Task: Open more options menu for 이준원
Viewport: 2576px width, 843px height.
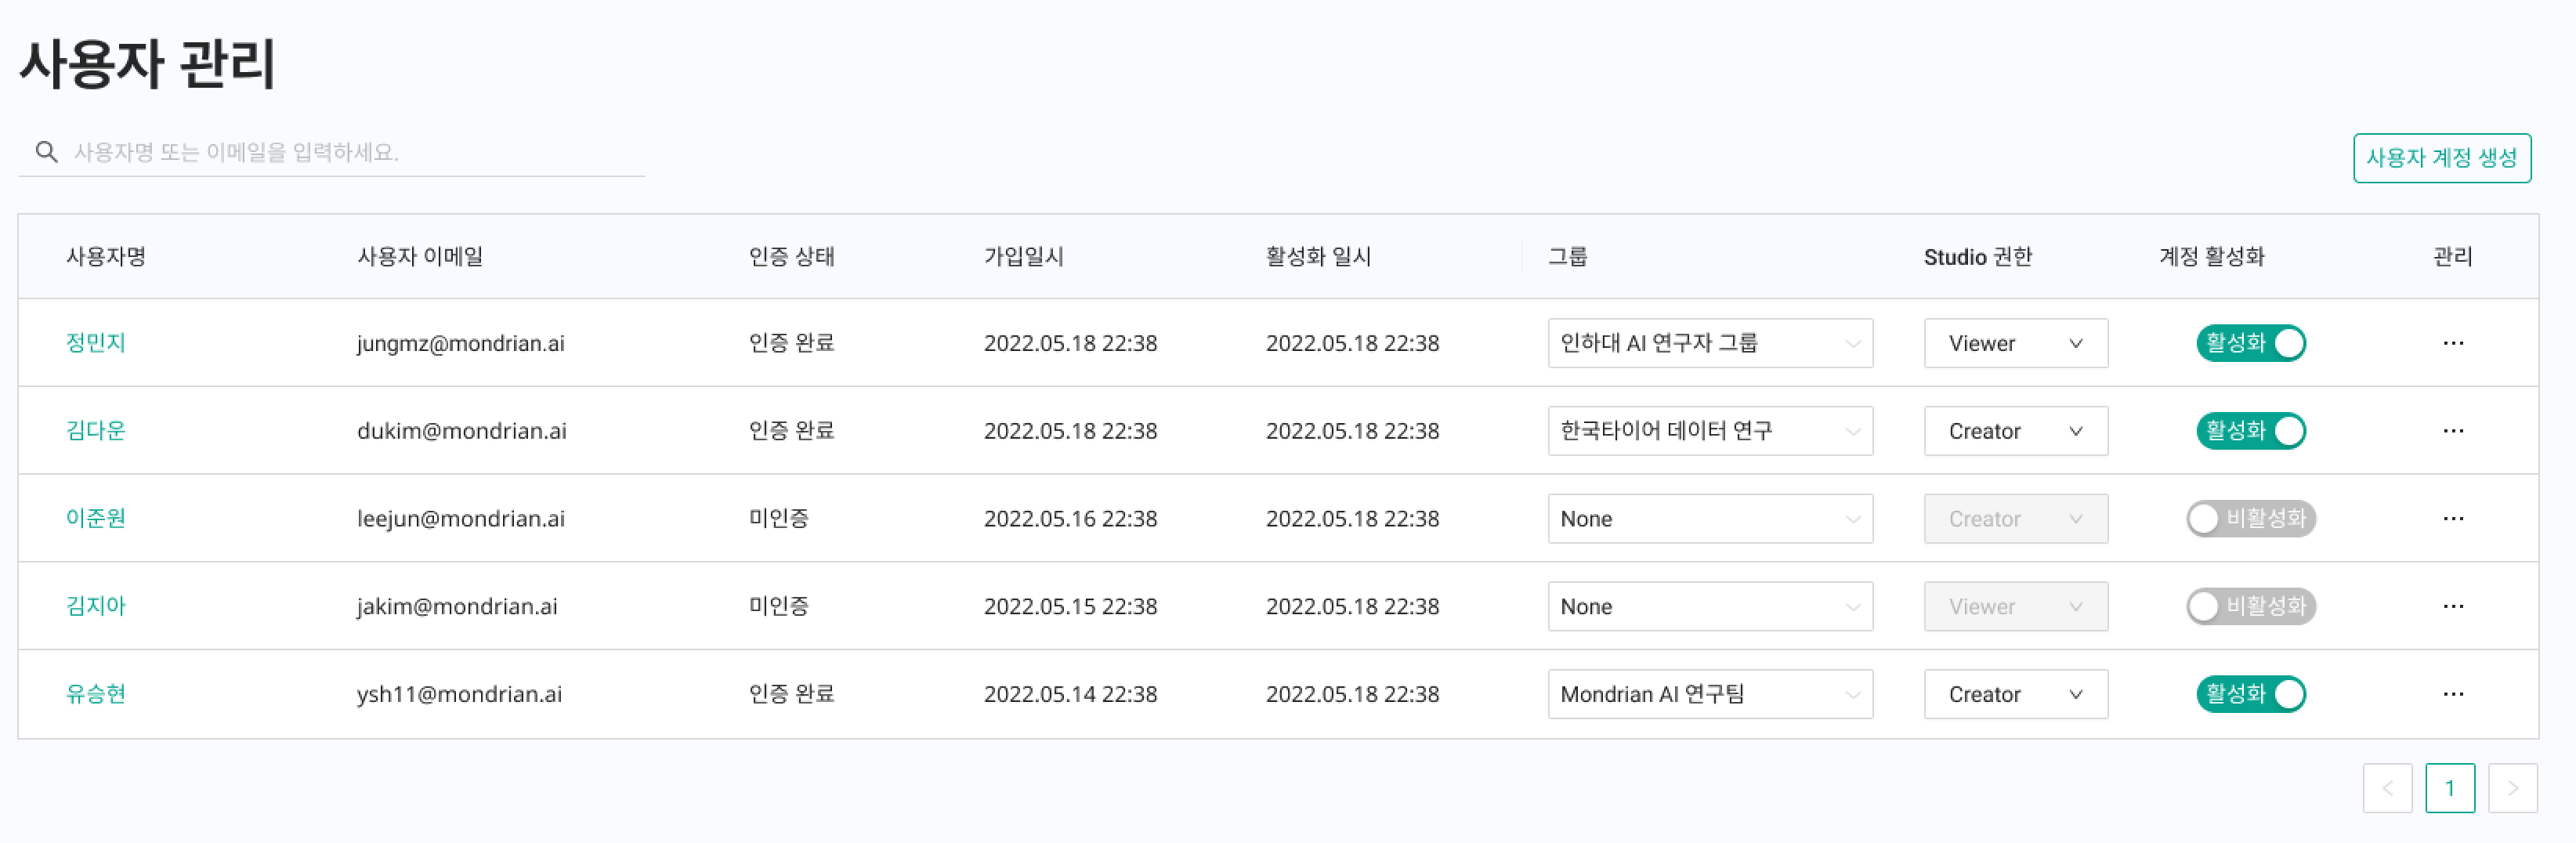Action: [x=2452, y=519]
